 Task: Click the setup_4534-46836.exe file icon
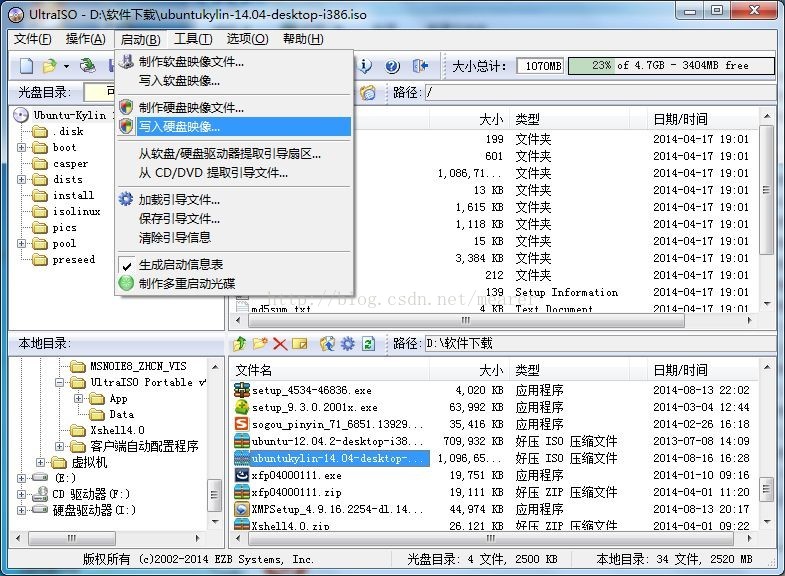(x=242, y=390)
